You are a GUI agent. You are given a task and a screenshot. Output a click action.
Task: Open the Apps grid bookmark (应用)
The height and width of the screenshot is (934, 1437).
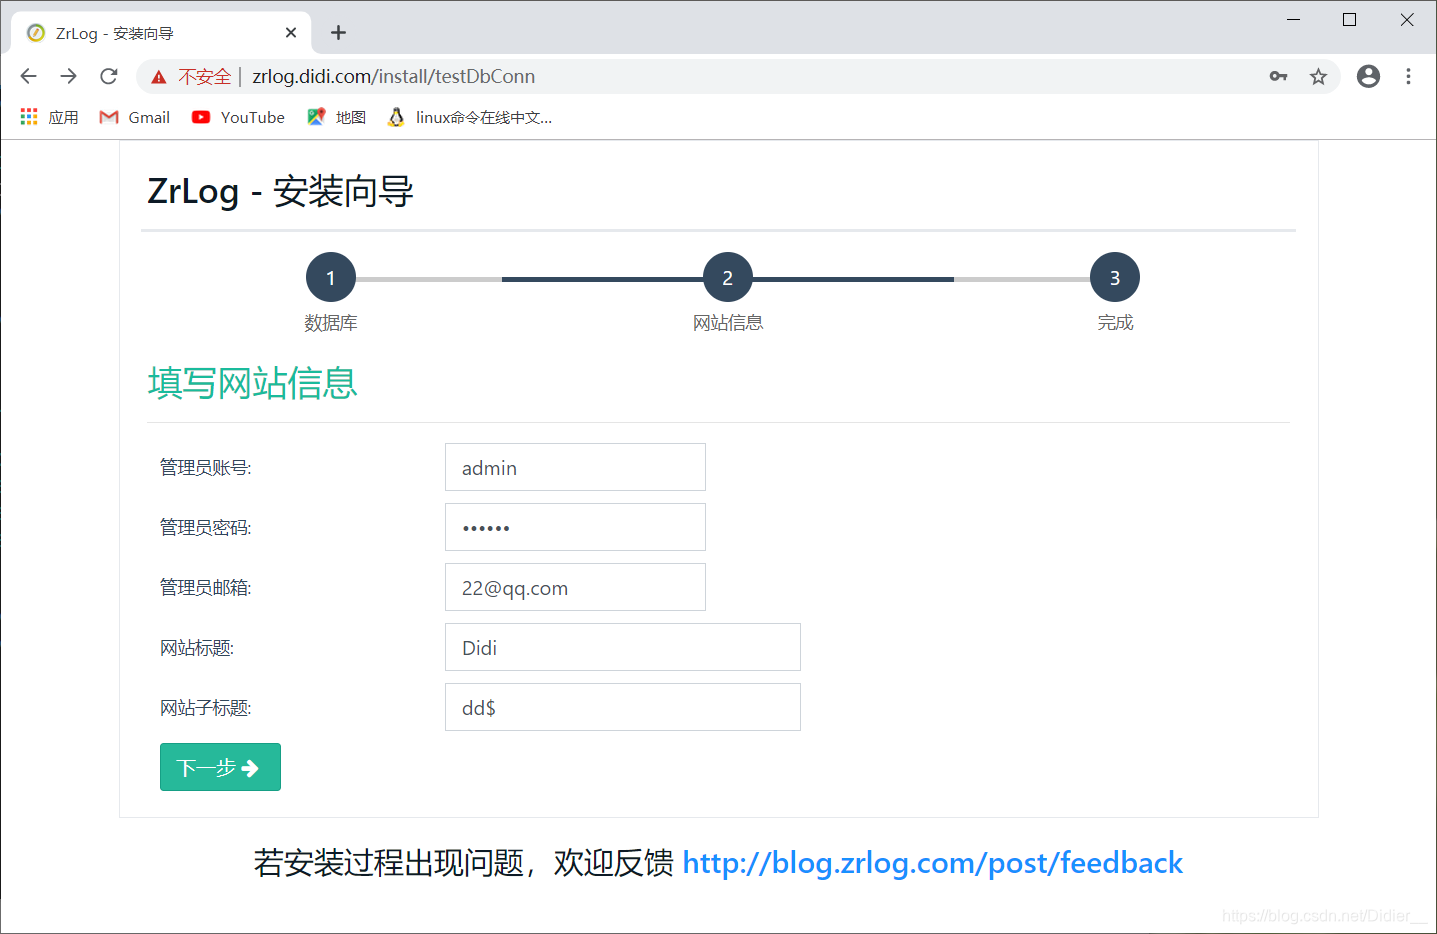(x=49, y=117)
